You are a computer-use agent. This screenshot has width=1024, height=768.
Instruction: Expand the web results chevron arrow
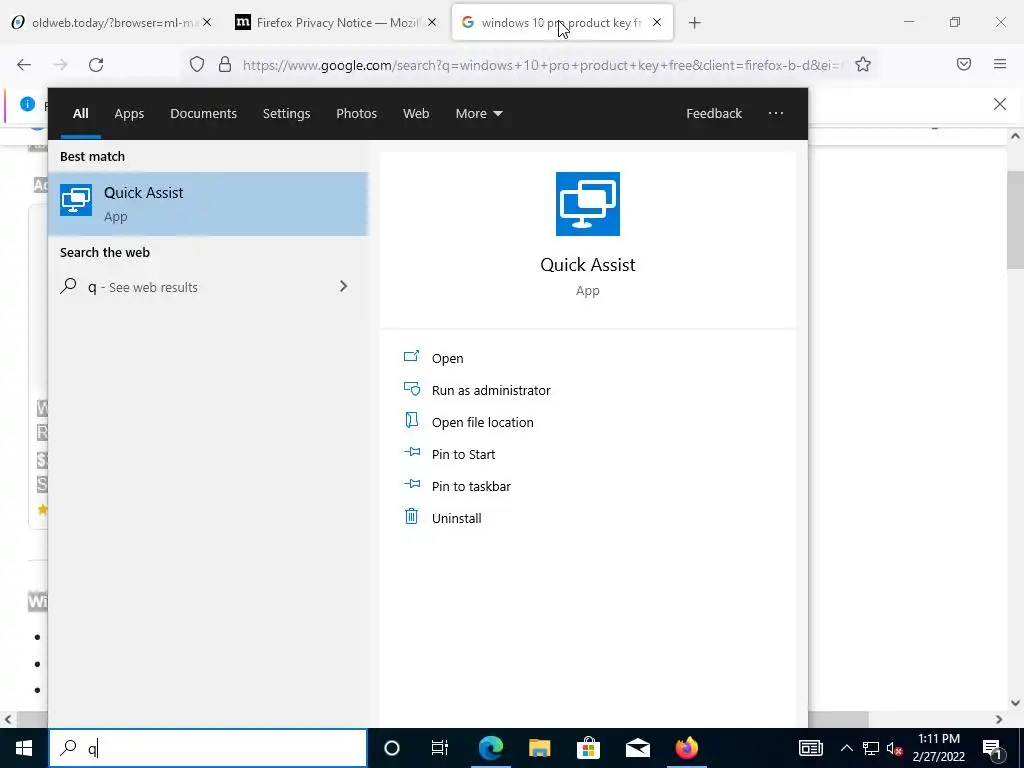click(344, 286)
